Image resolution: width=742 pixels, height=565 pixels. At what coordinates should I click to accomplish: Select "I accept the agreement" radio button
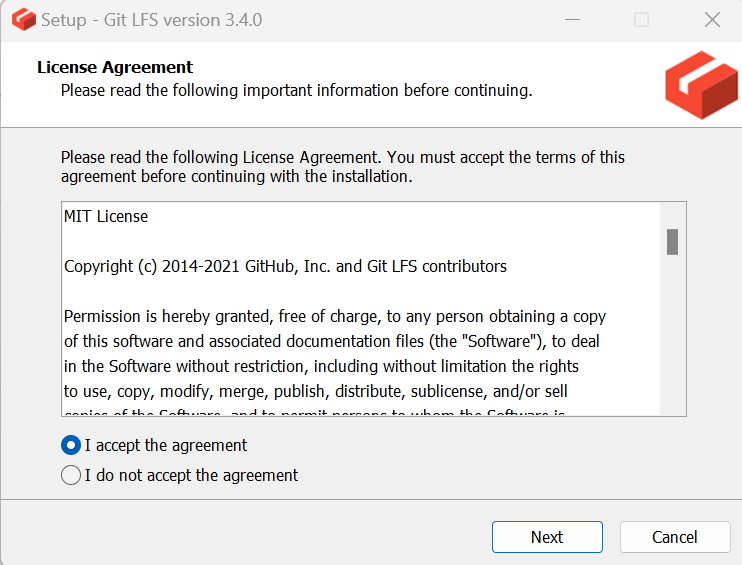[x=71, y=445]
